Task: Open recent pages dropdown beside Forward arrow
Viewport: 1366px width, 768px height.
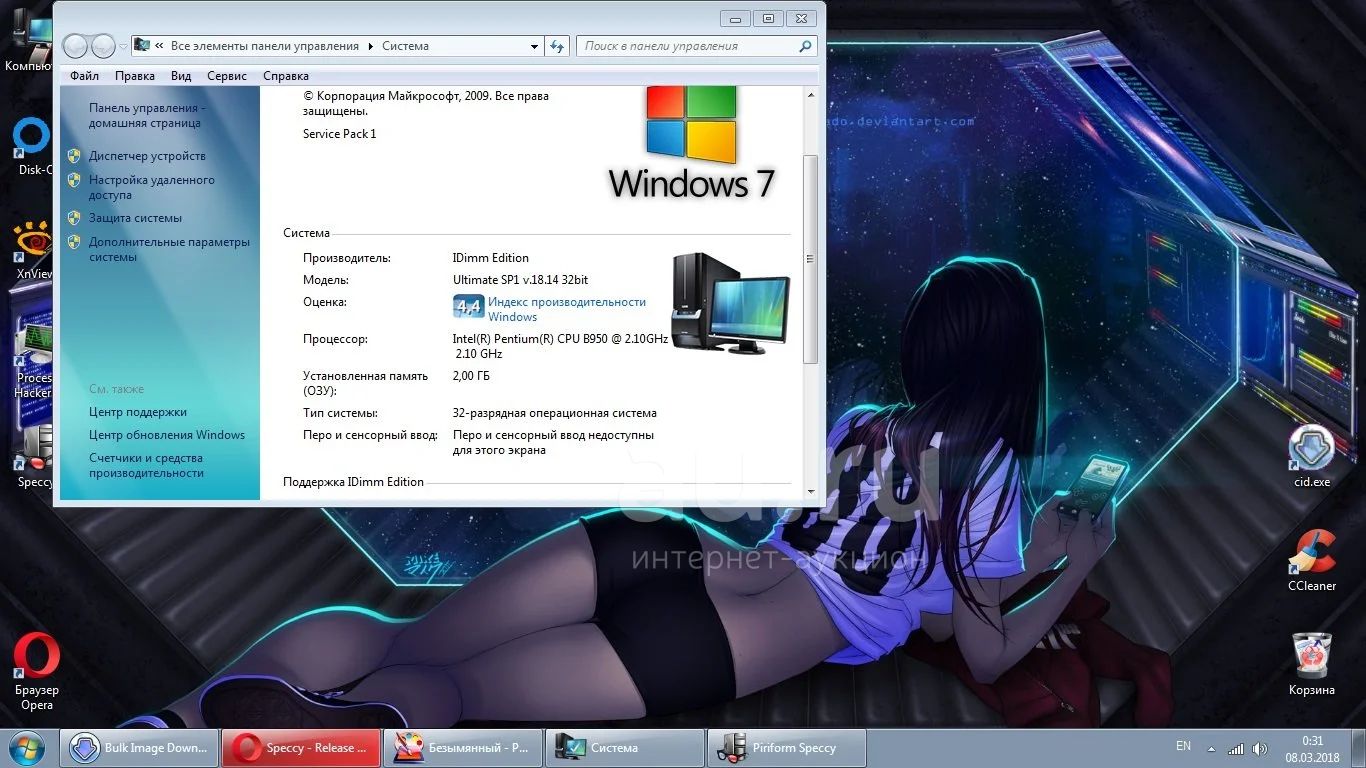Action: 123,46
